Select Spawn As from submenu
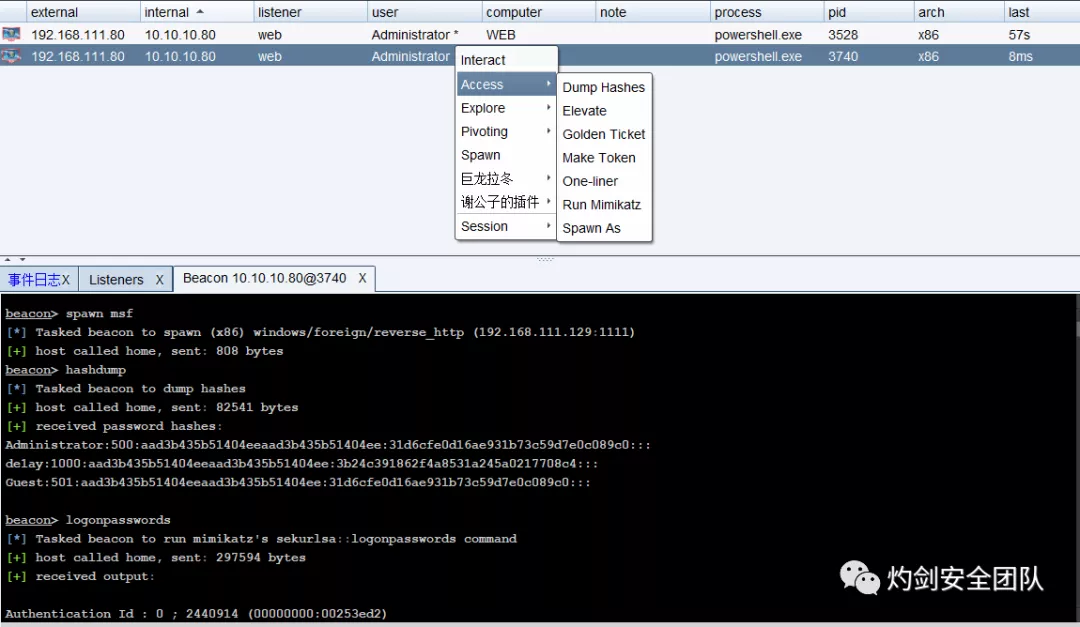The width and height of the screenshot is (1080, 627). pyautogui.click(x=603, y=228)
